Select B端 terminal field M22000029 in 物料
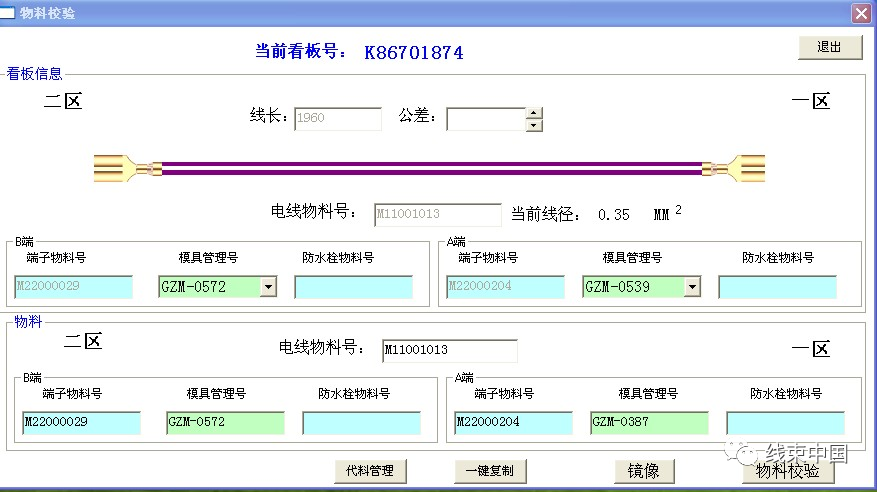The height and width of the screenshot is (492, 877). tap(81, 422)
